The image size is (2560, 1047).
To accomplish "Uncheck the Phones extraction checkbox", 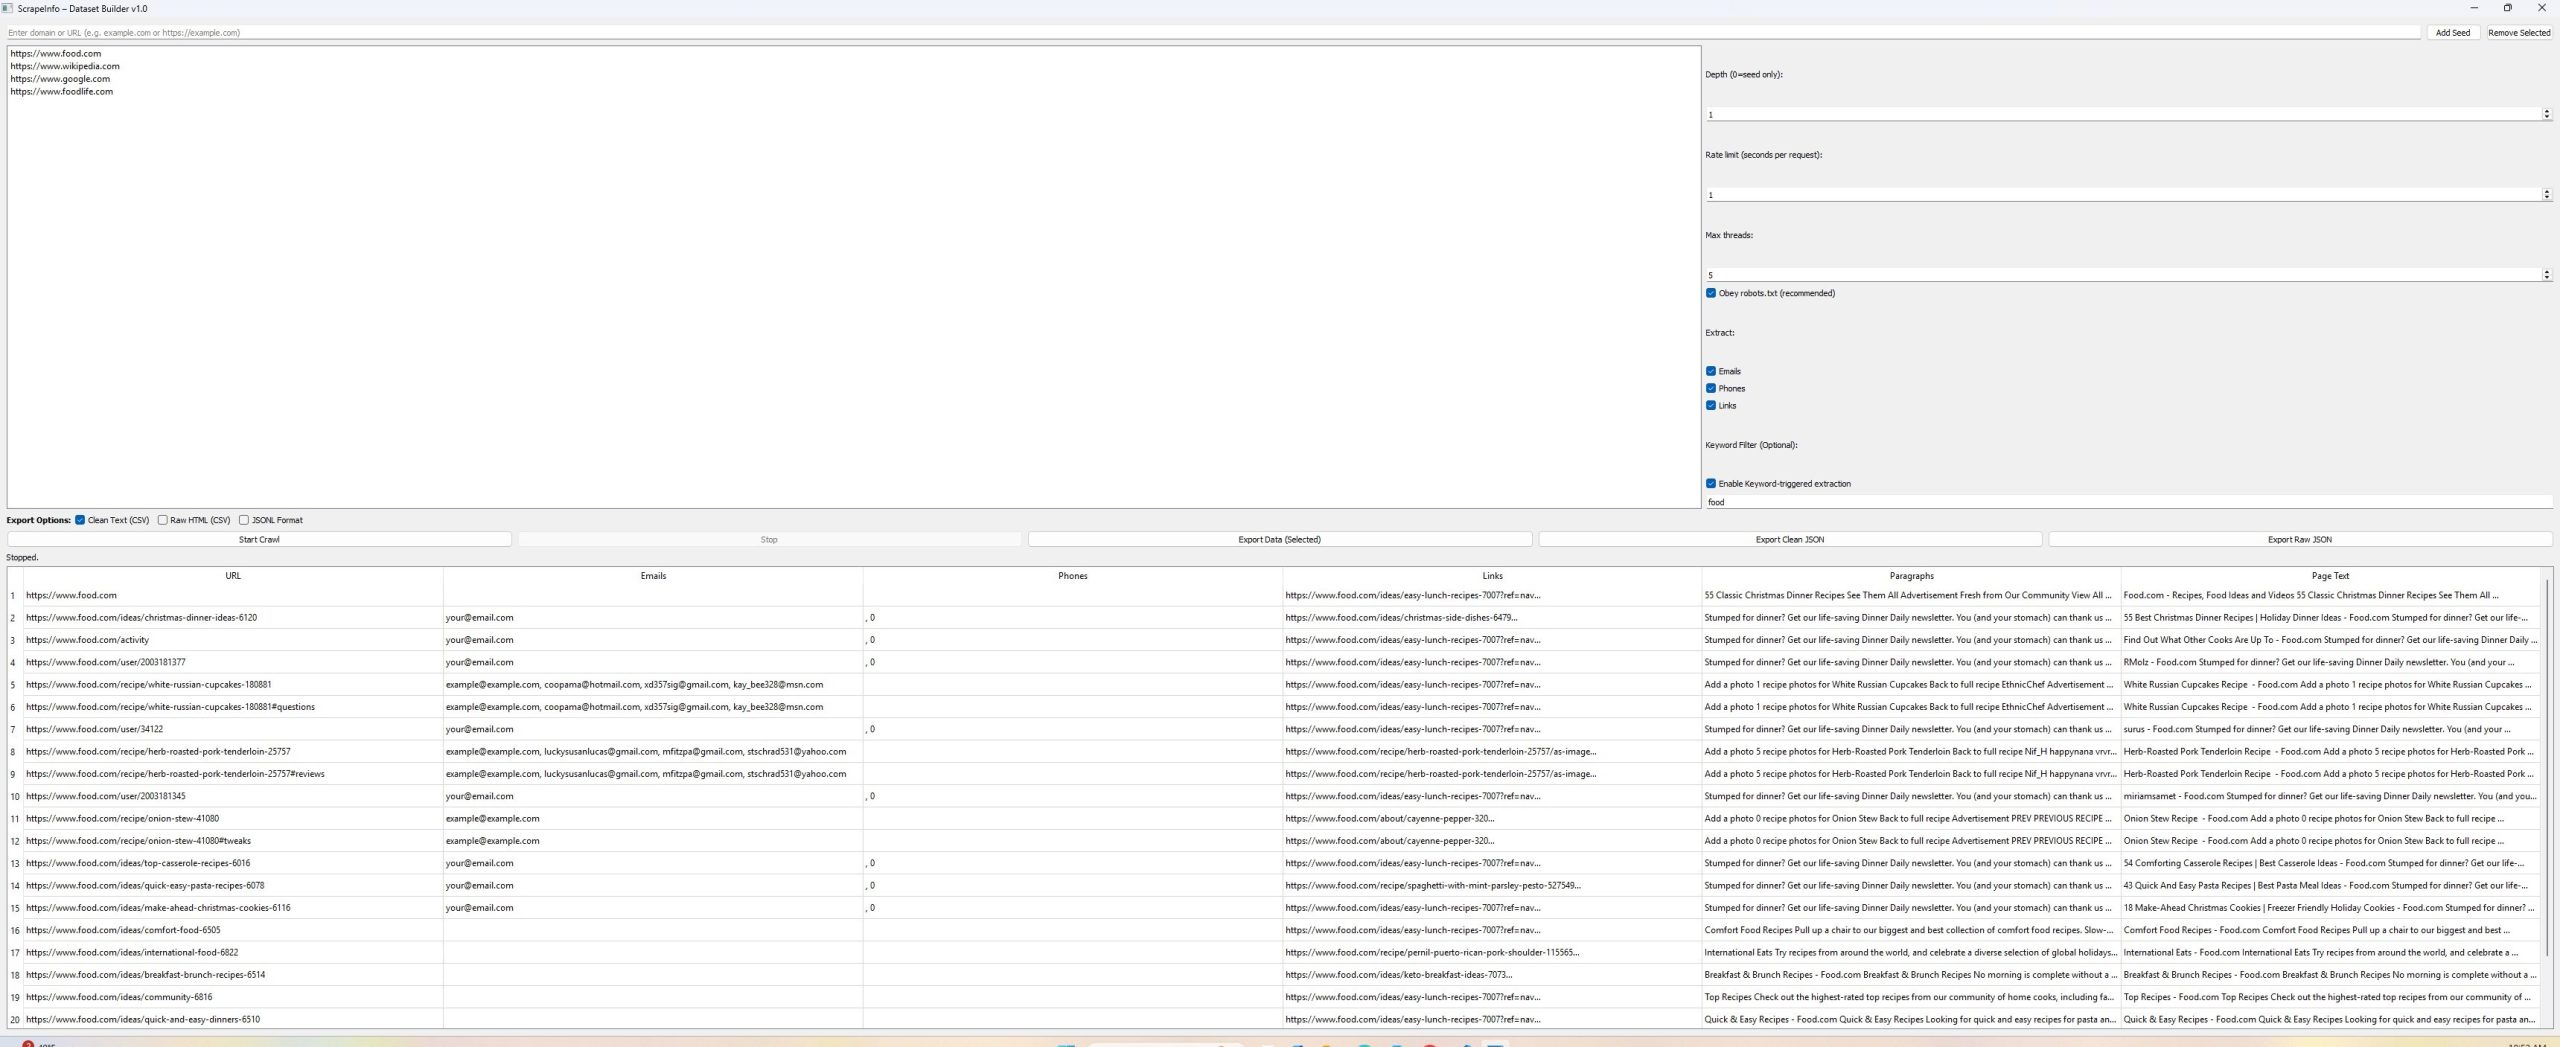I will 1711,388.
